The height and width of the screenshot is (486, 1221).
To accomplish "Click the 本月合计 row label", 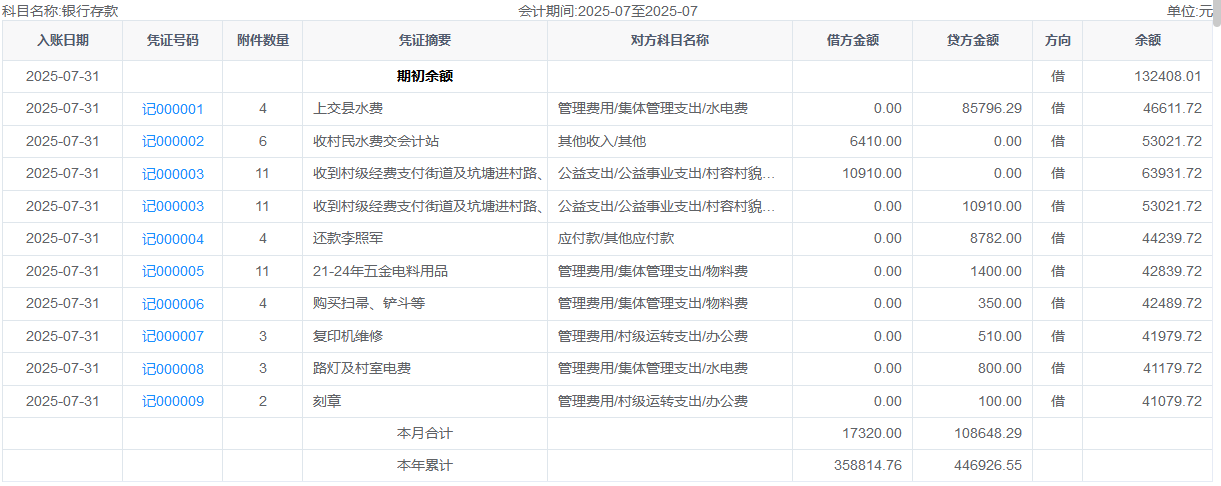I will pyautogui.click(x=424, y=433).
